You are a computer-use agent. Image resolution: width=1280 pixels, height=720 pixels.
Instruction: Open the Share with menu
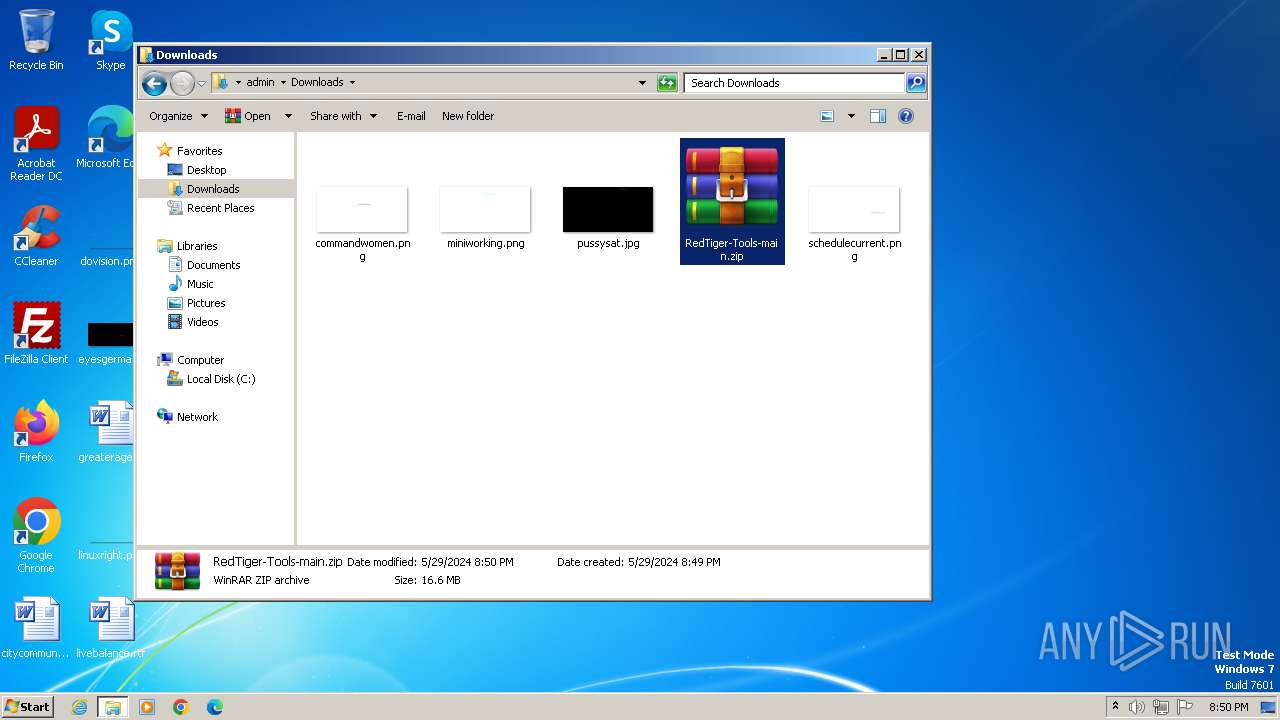(343, 116)
